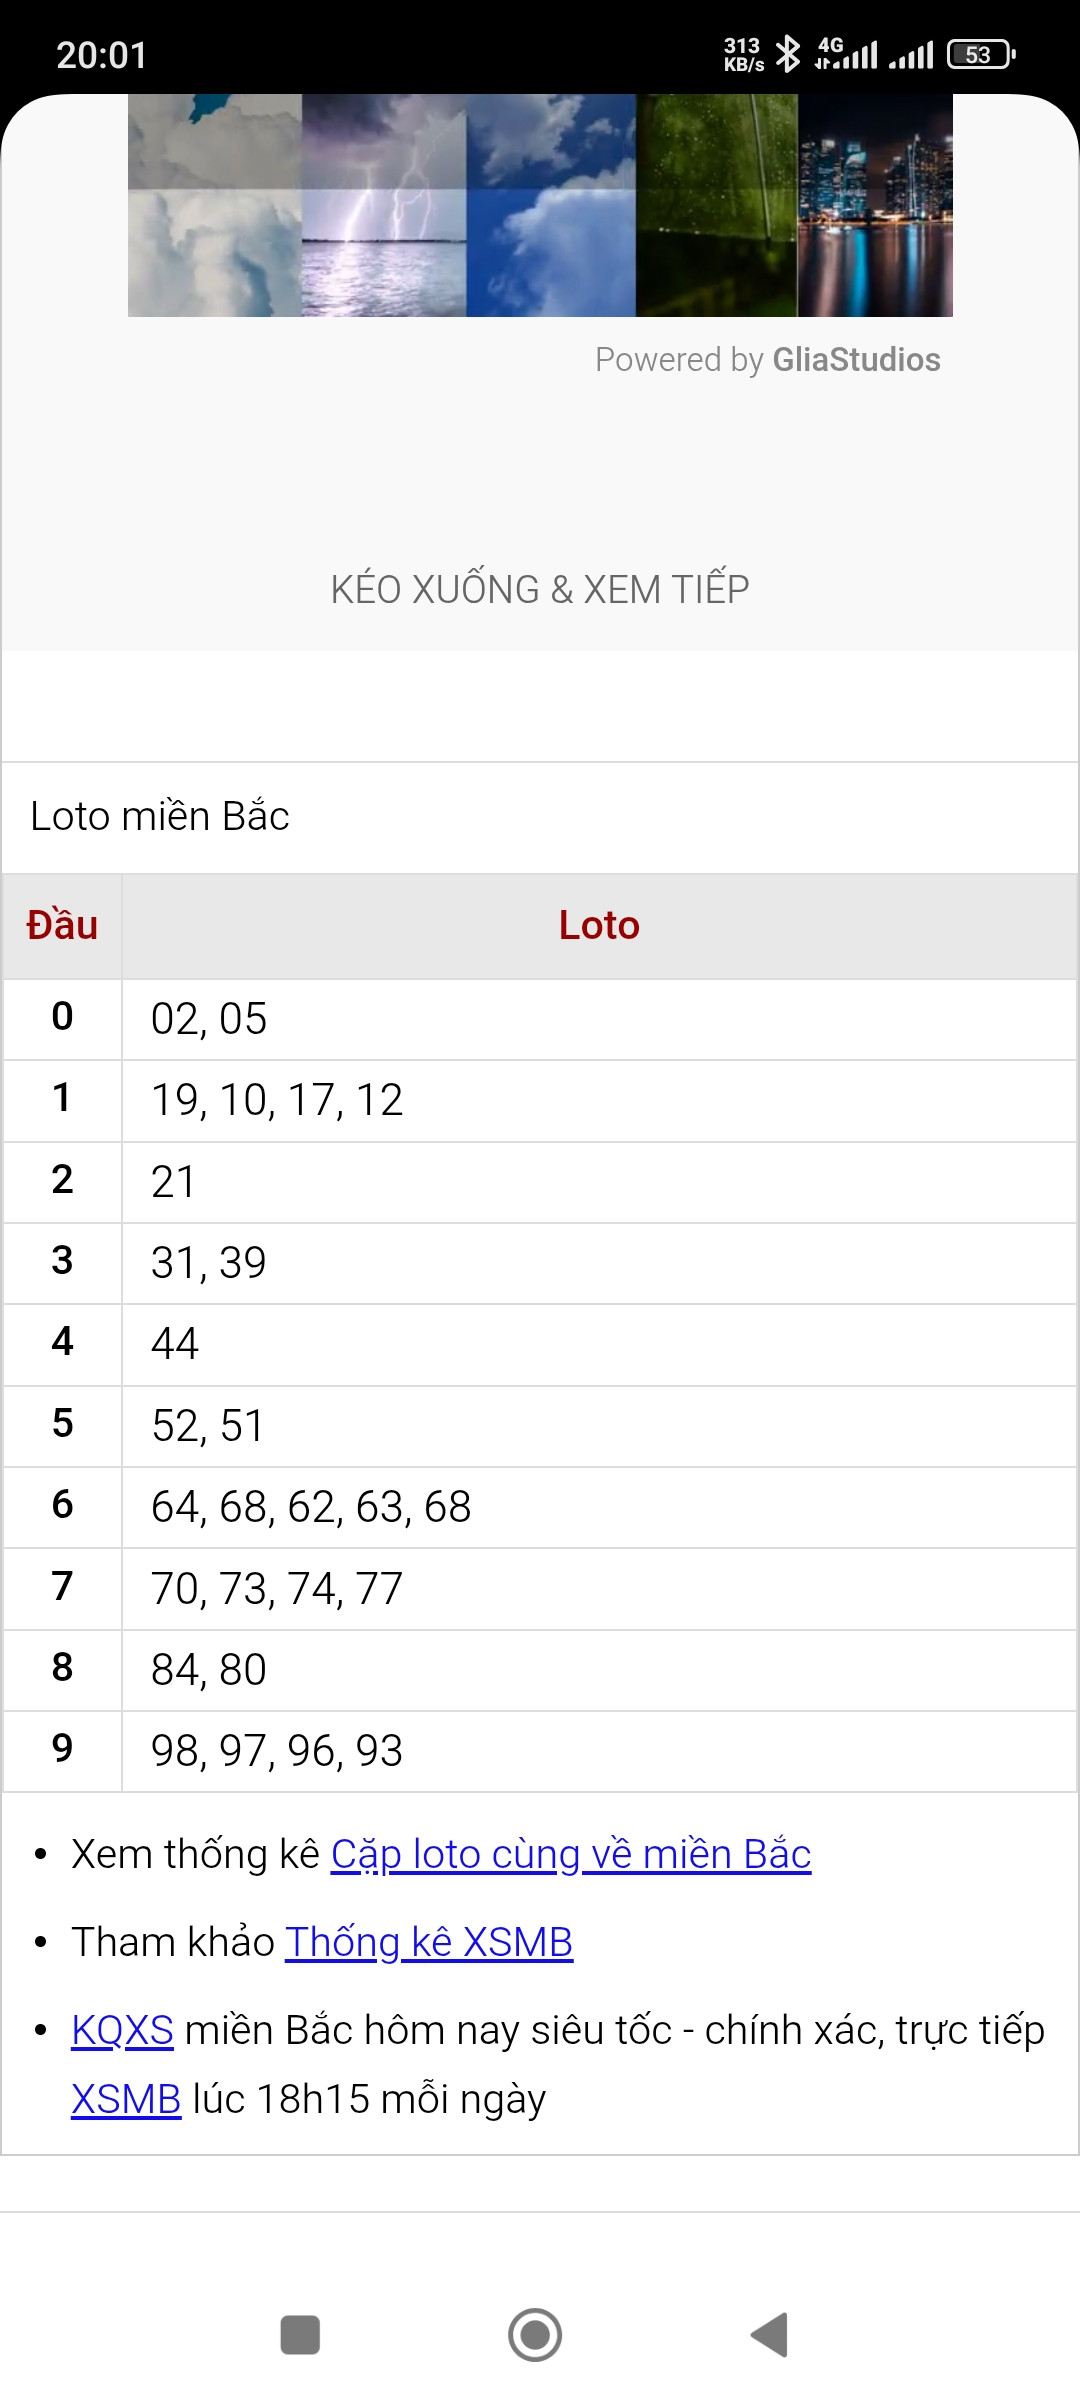Image resolution: width=1080 pixels, height=2400 pixels.
Task: Tap the weather collage ad thumbnail
Action: click(540, 205)
